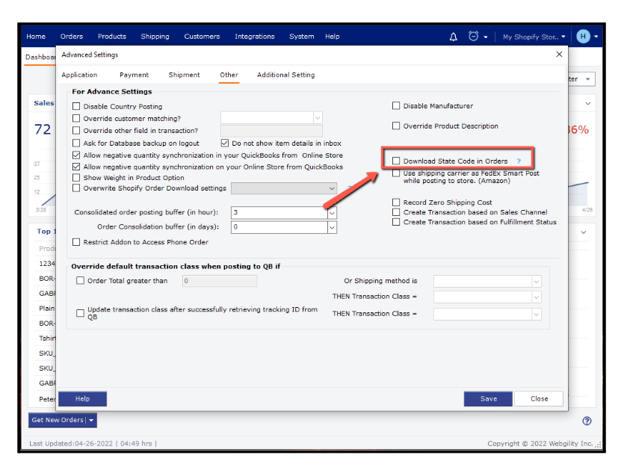Image resolution: width=624 pixels, height=467 pixels.
Task: Expand the Get New Orders dropdown arrow
Action: pyautogui.click(x=92, y=421)
